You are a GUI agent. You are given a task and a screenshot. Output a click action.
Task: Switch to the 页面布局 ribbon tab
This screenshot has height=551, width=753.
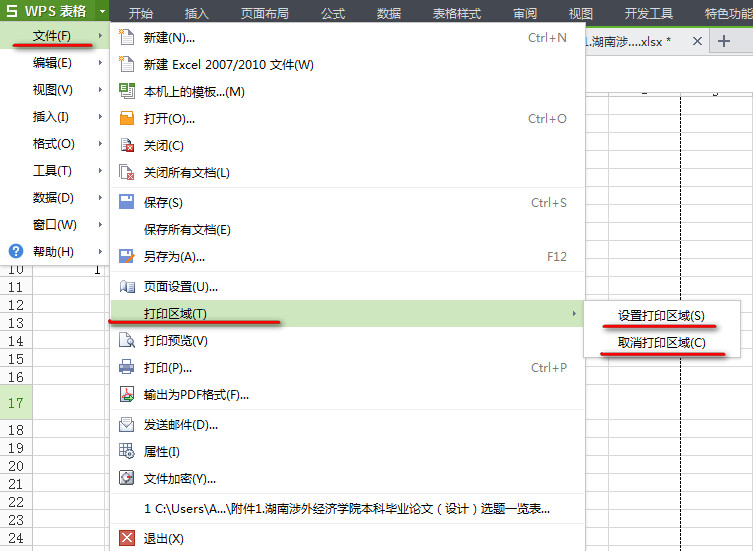(265, 13)
